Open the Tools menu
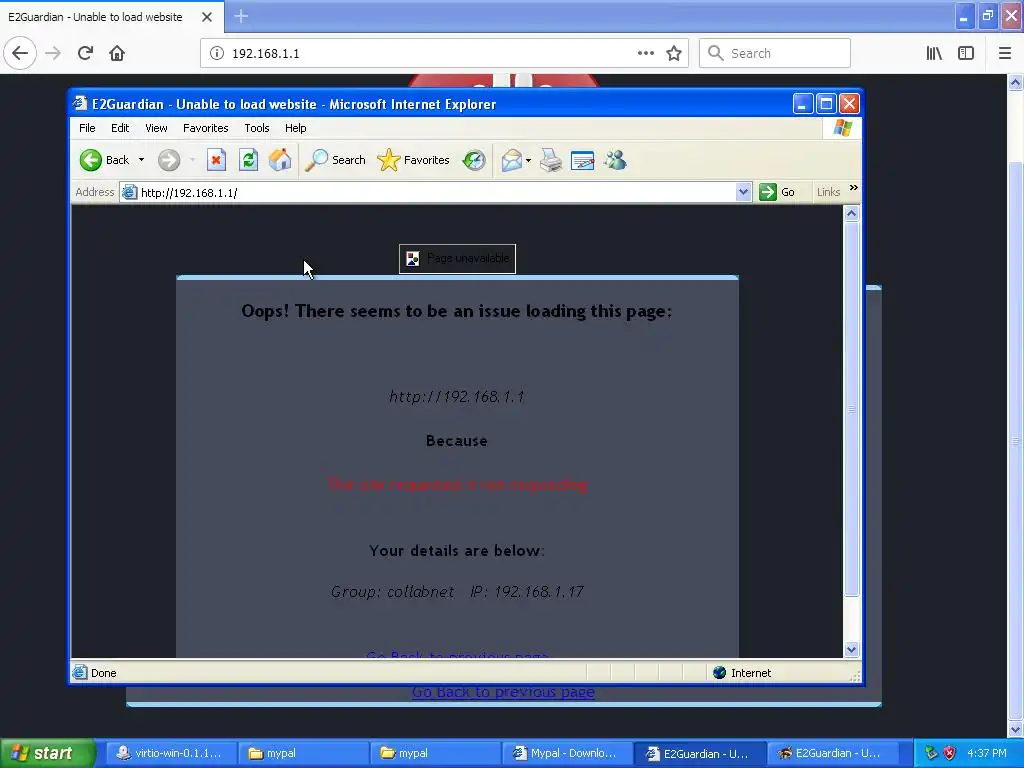1024x768 pixels. point(257,128)
